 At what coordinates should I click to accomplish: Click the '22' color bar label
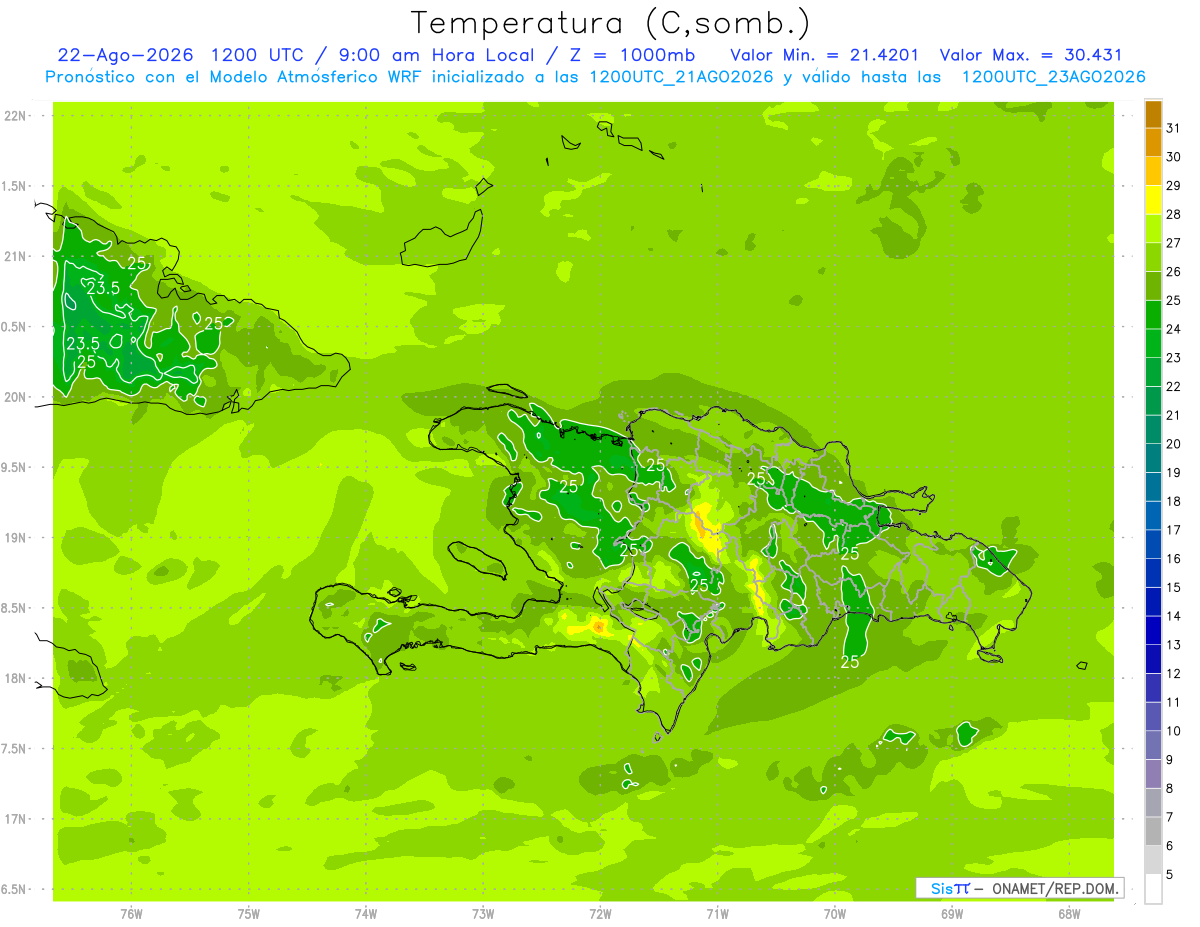pyautogui.click(x=1173, y=387)
